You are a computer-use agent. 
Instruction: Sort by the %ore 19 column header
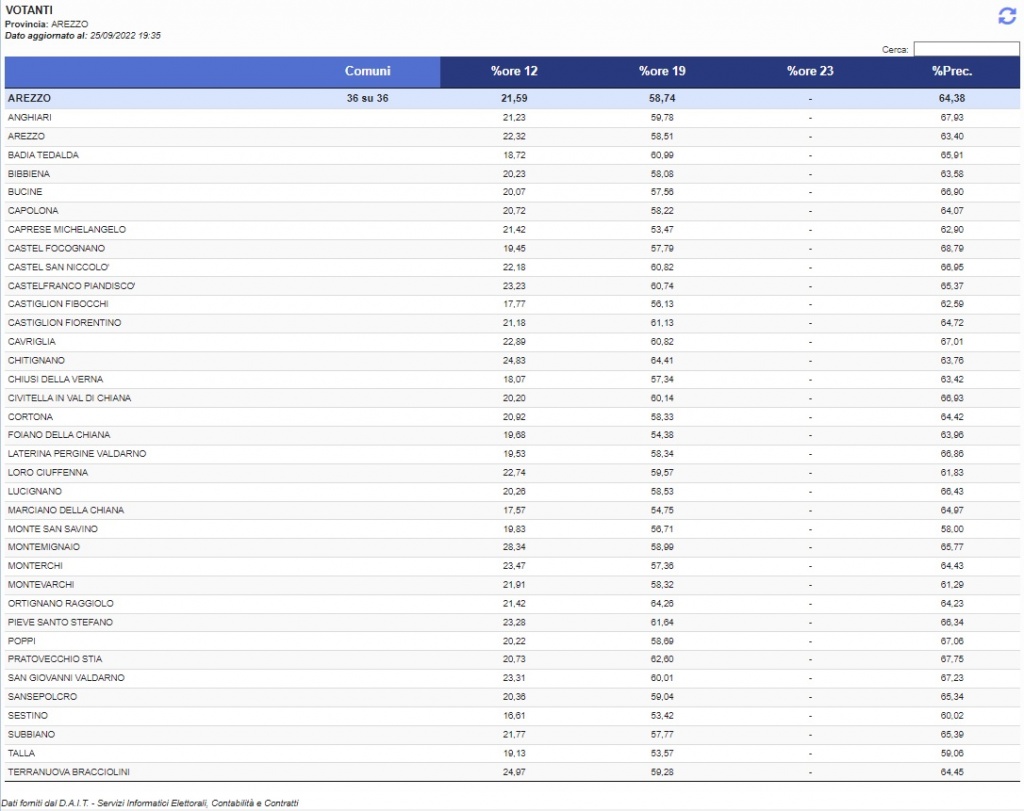pyautogui.click(x=662, y=71)
